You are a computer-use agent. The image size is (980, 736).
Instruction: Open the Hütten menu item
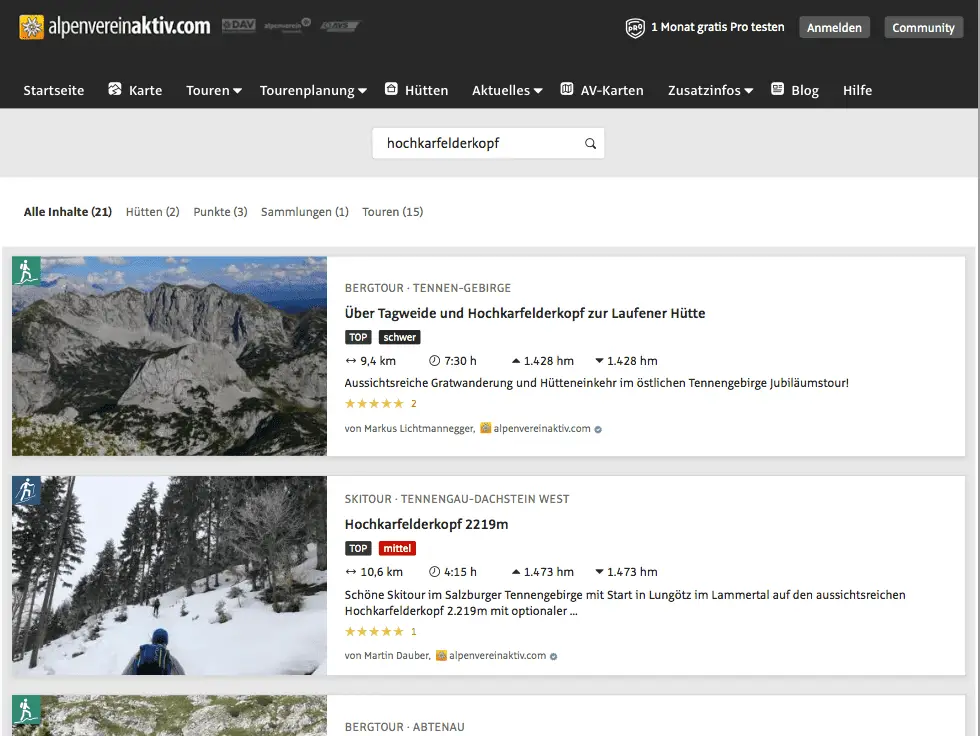426,91
